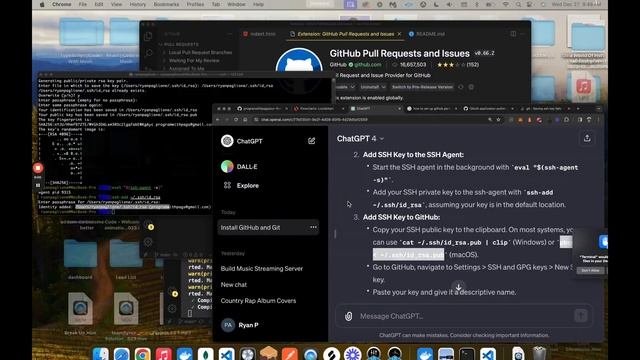Open the Build Music Streaming Server chat
Screen dimensions: 640x360
(x=262, y=269)
